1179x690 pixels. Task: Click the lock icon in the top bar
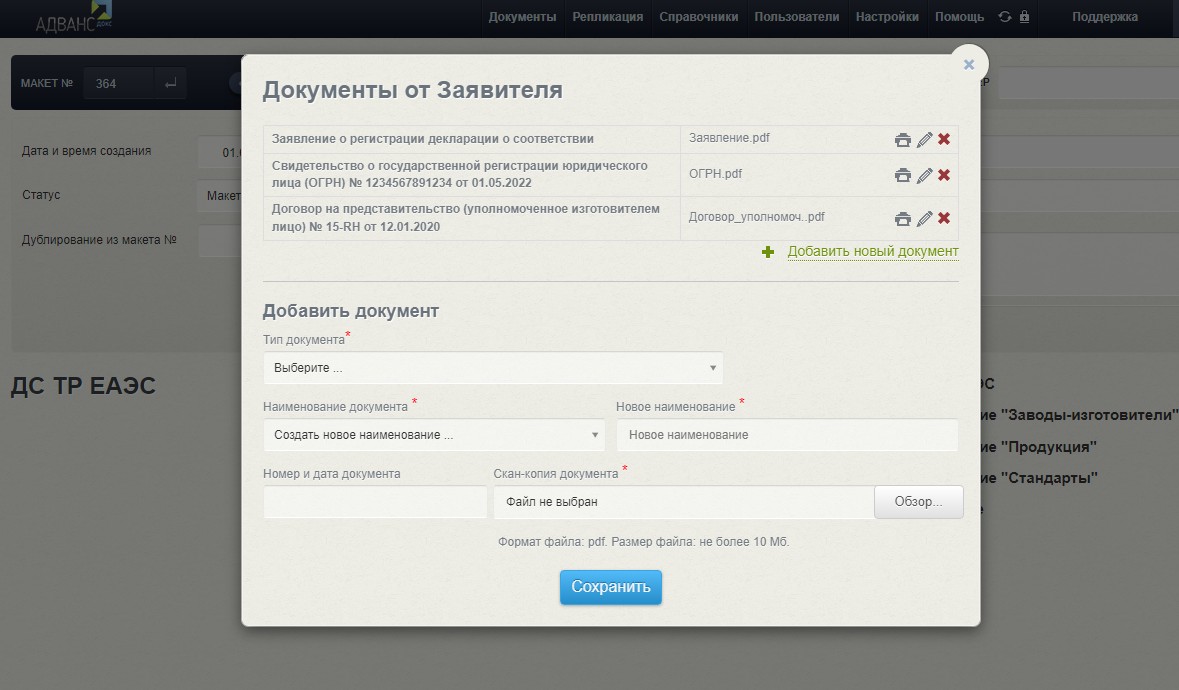[1024, 17]
